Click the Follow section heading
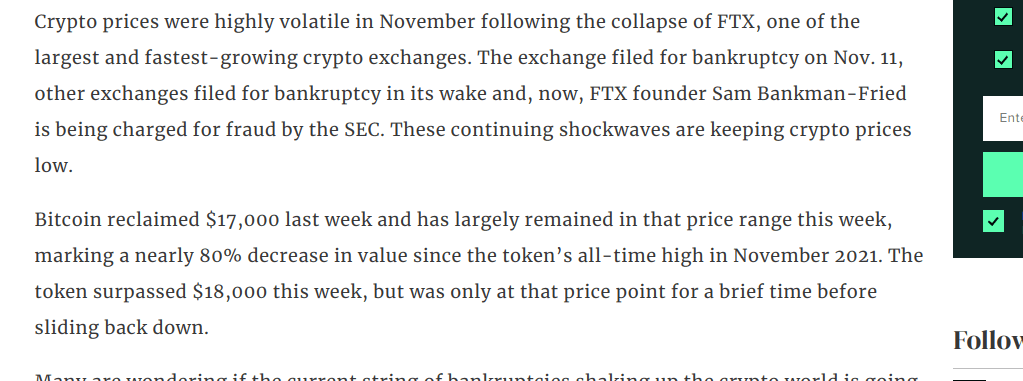This screenshot has width=1023, height=381. pyautogui.click(x=988, y=341)
